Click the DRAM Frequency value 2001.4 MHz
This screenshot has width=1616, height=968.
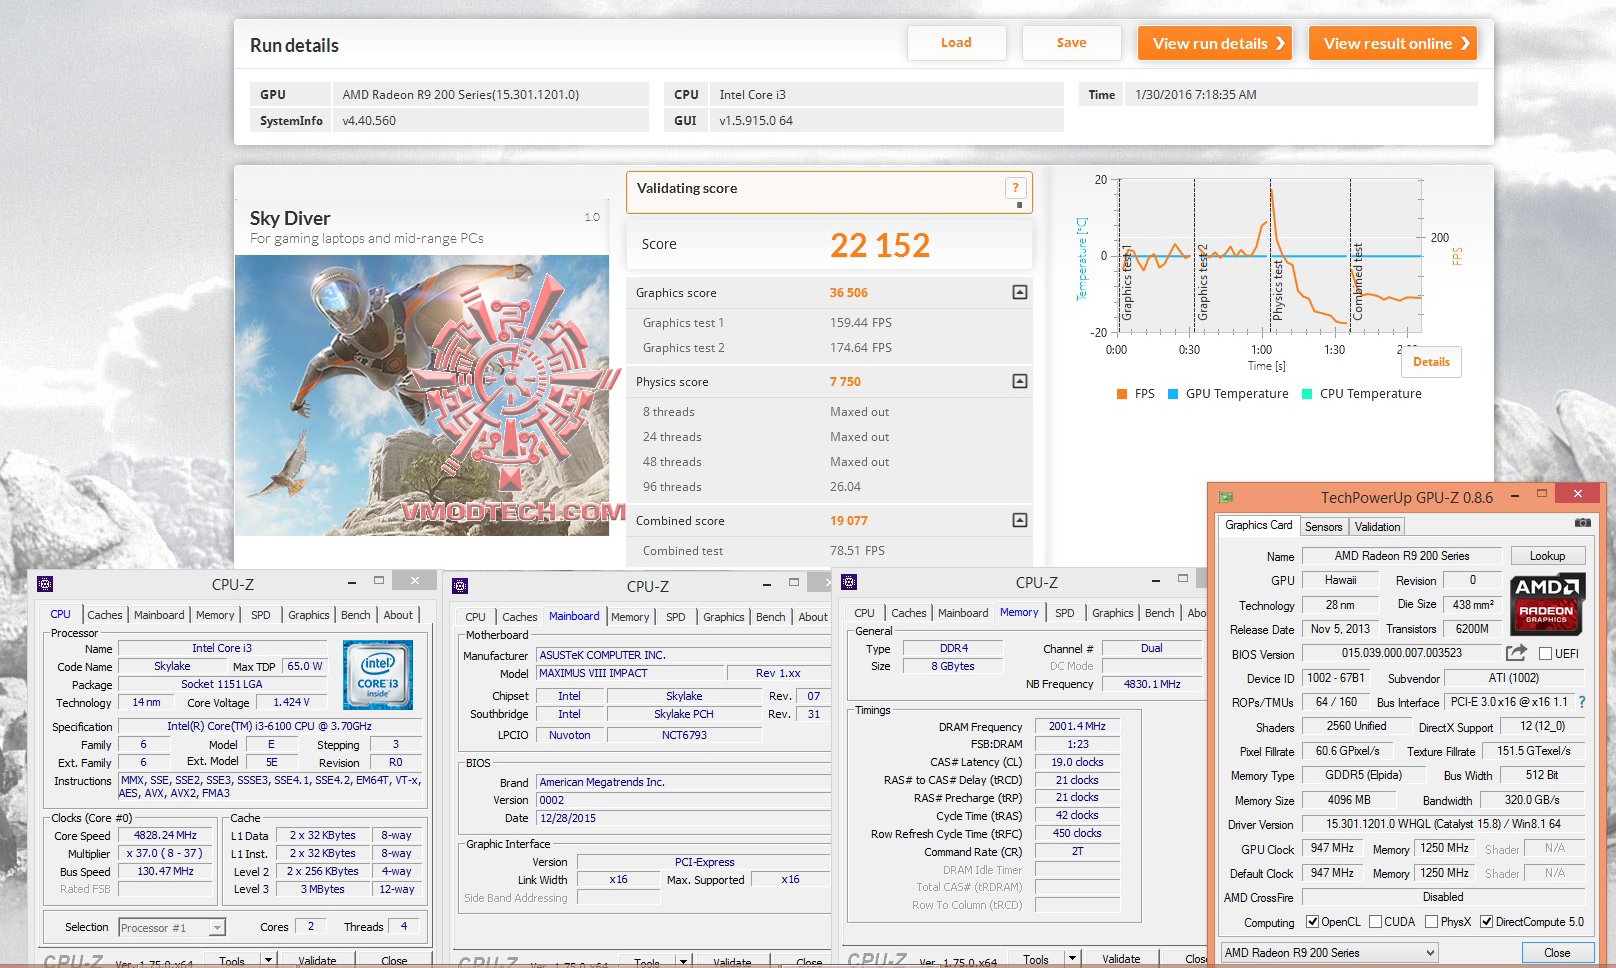pos(1077,726)
